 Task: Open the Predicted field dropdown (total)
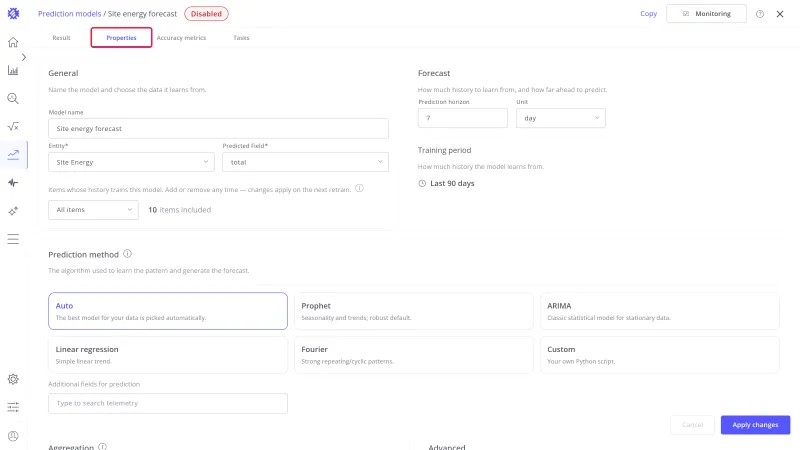tap(305, 162)
